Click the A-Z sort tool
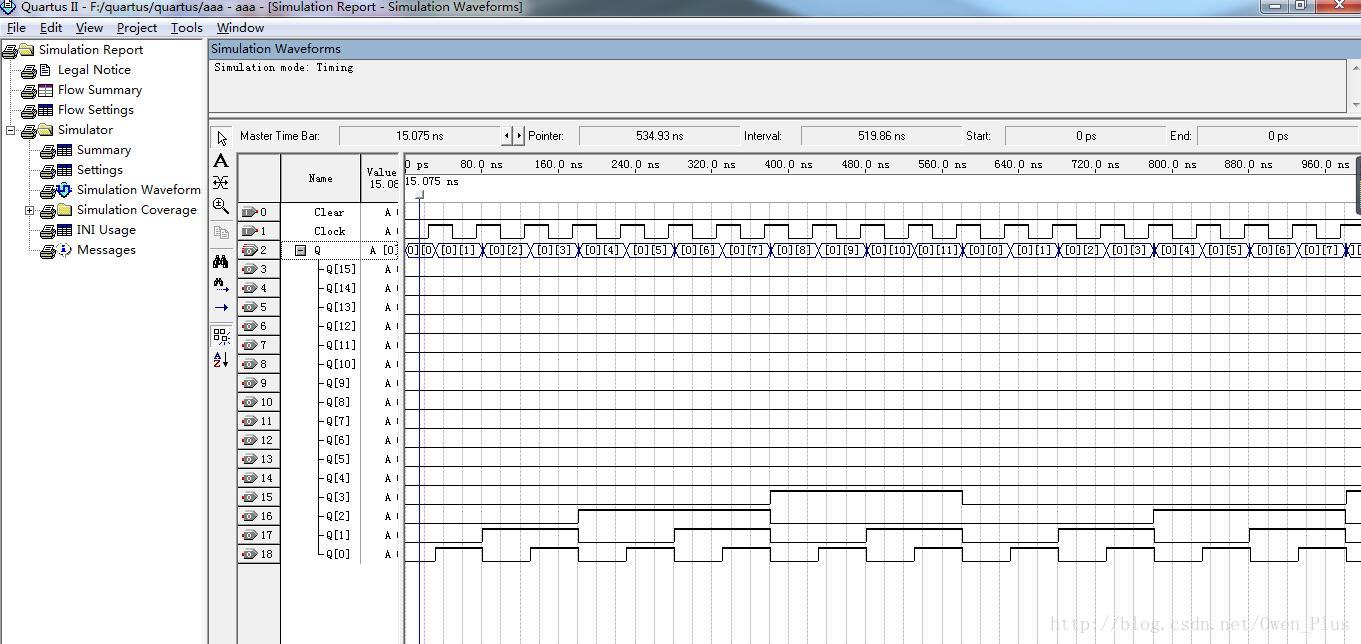The image size is (1361, 644). [221, 359]
